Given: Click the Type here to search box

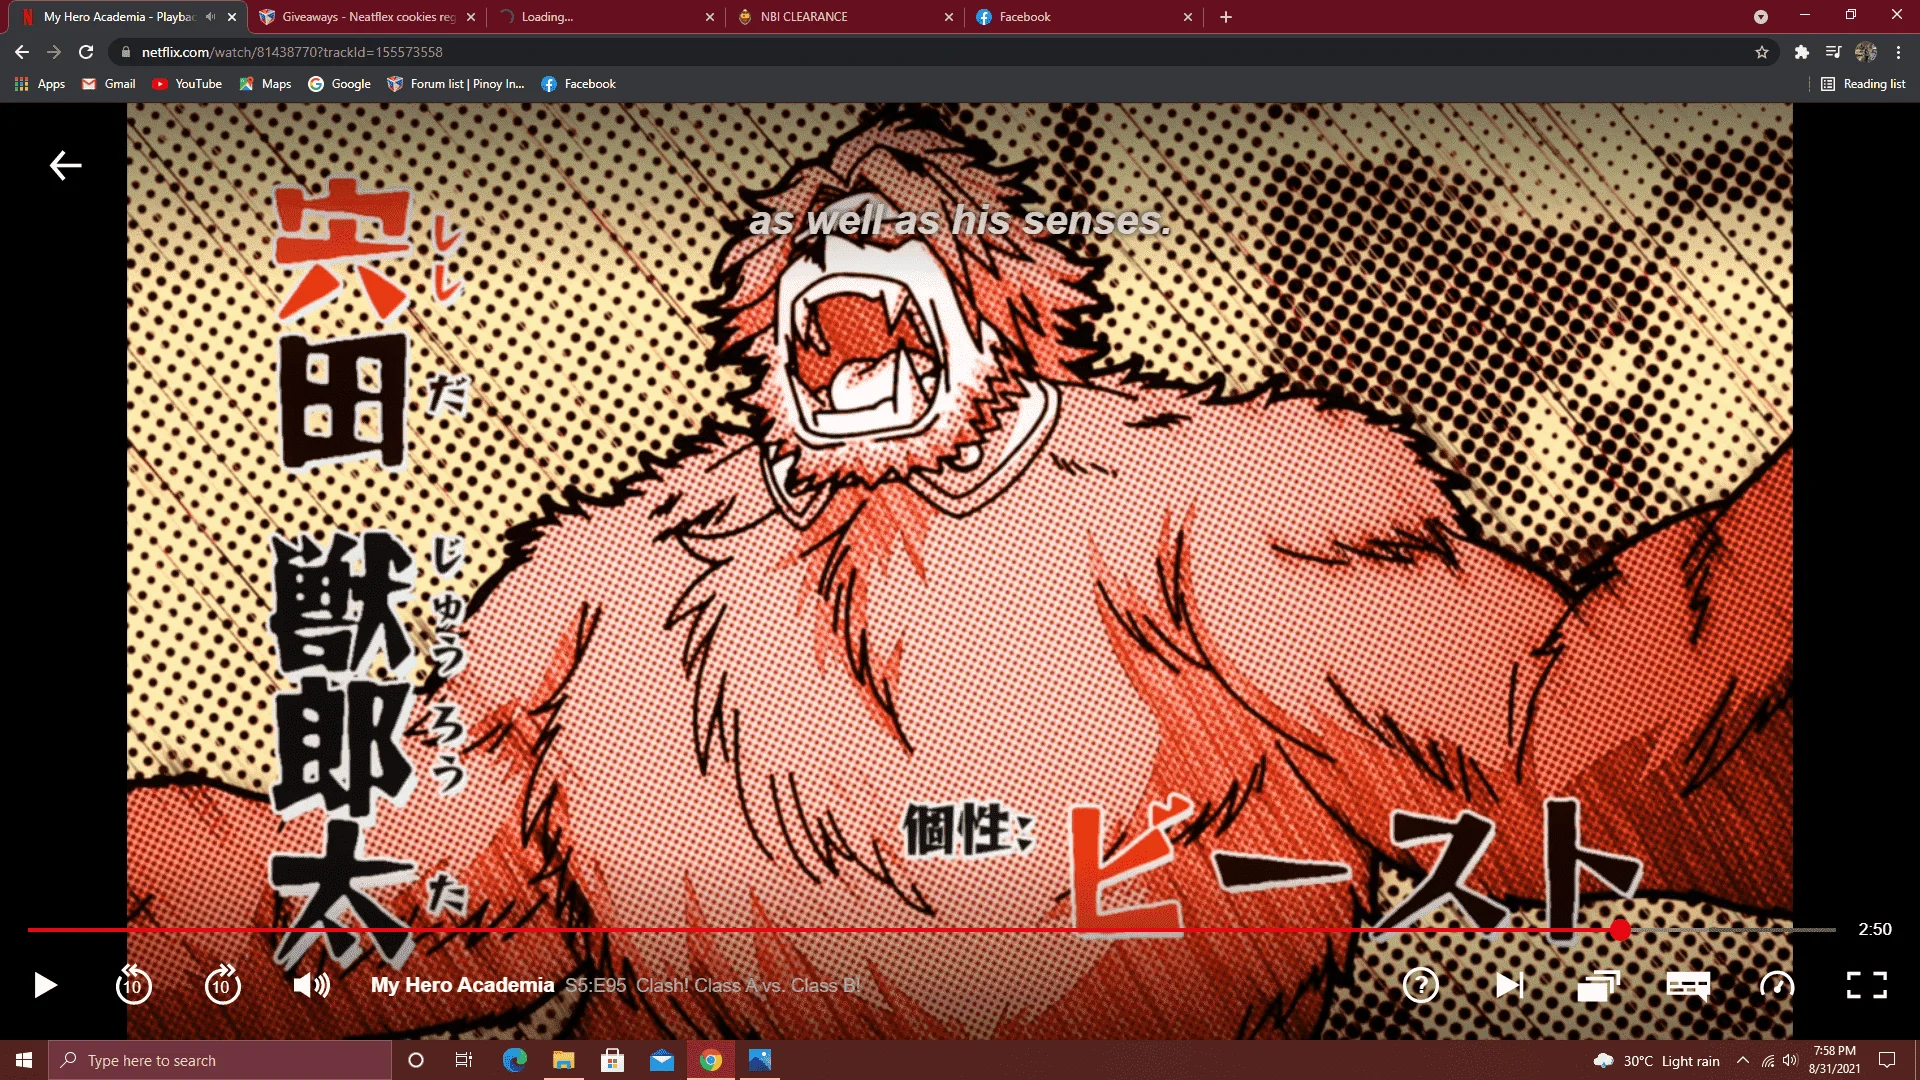Looking at the screenshot, I should [220, 1060].
